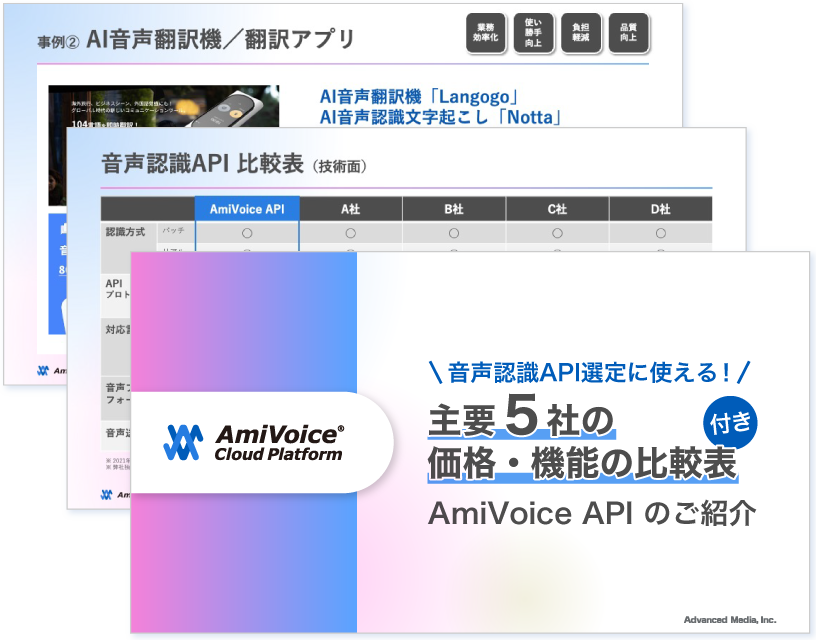Click the blue 付き circle badge
Screen dimensions: 816x640
click(x=730, y=422)
